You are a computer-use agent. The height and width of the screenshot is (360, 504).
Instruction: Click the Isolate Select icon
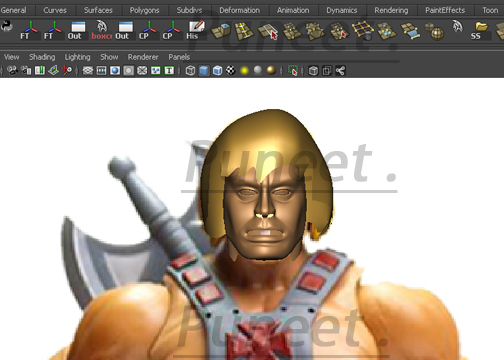(292, 70)
